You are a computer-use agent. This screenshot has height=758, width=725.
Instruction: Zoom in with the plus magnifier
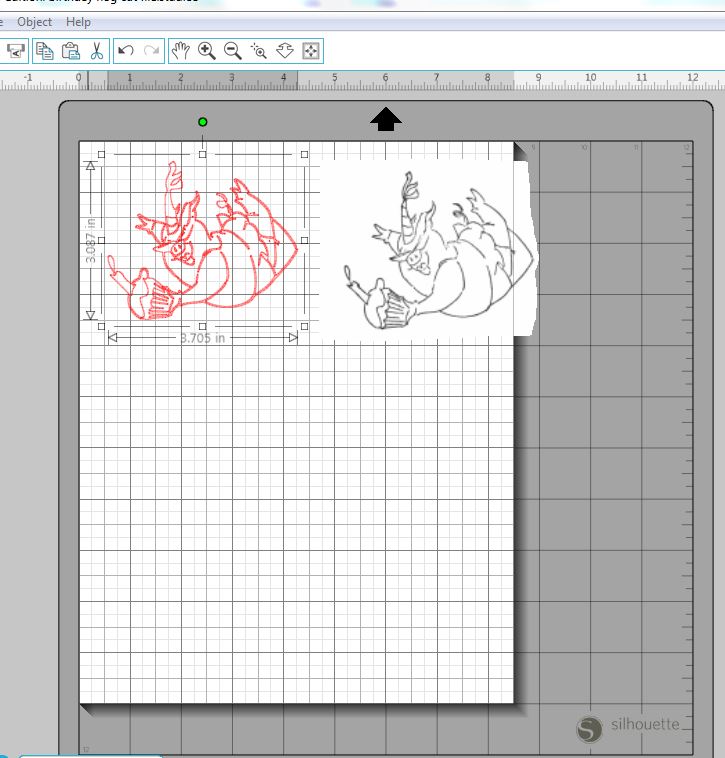pyautogui.click(x=207, y=50)
